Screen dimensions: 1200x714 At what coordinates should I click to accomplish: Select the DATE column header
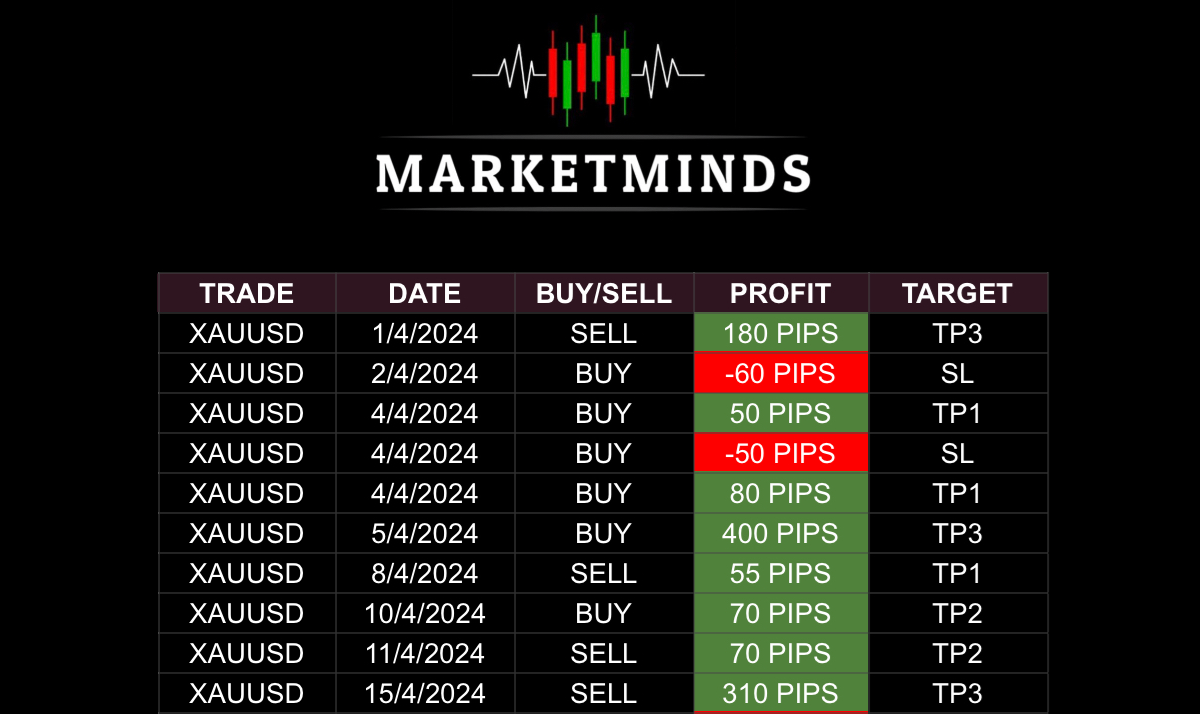425,293
